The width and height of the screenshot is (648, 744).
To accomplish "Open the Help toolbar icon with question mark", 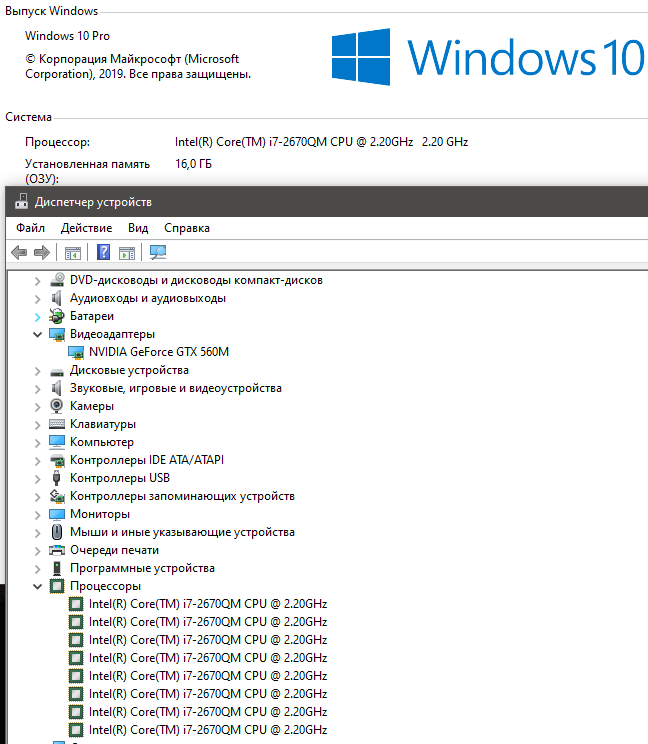I will pos(103,252).
